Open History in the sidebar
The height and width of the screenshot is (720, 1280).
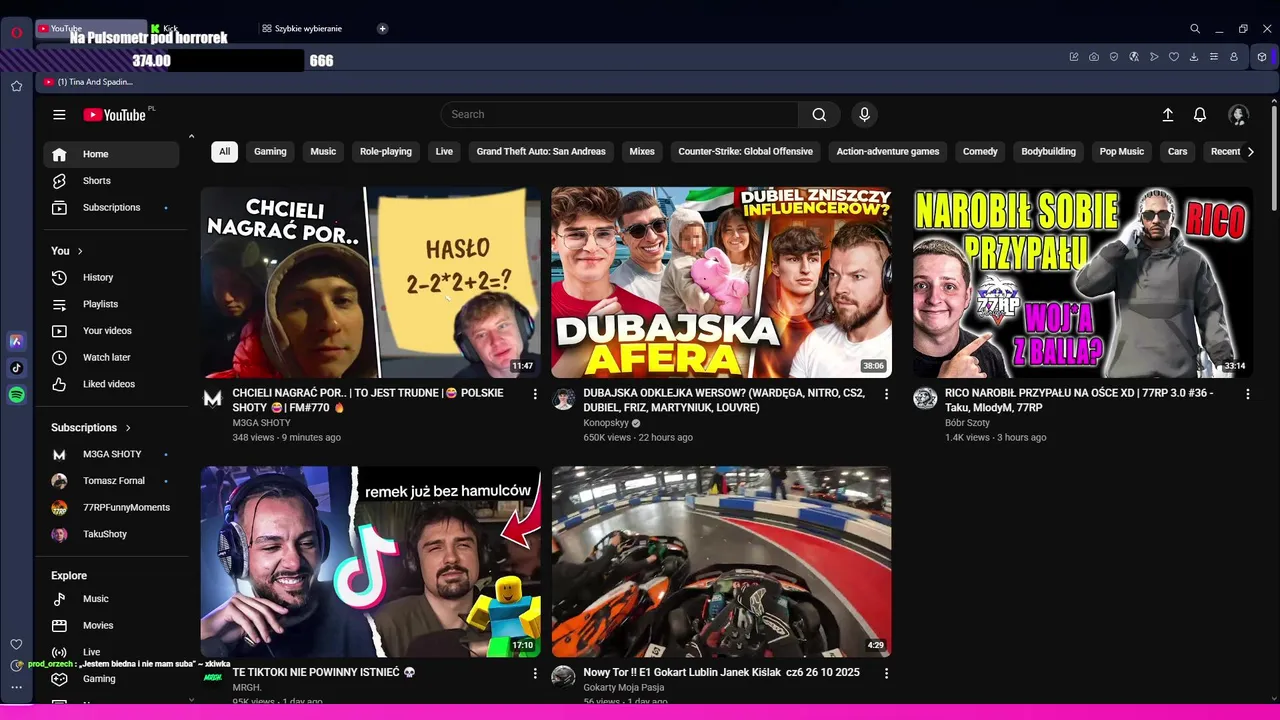point(111,278)
